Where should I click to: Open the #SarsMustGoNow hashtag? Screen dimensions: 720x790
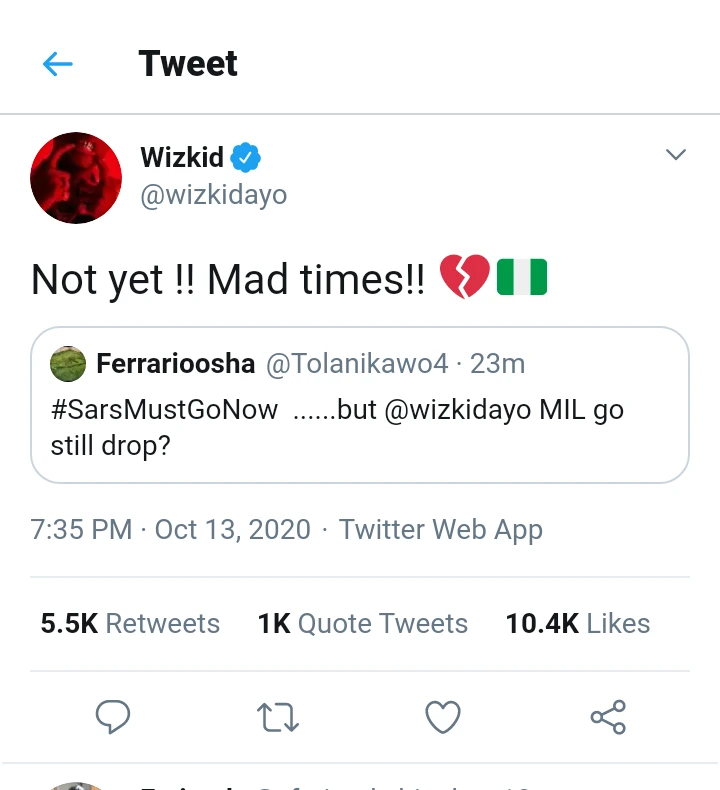164,411
